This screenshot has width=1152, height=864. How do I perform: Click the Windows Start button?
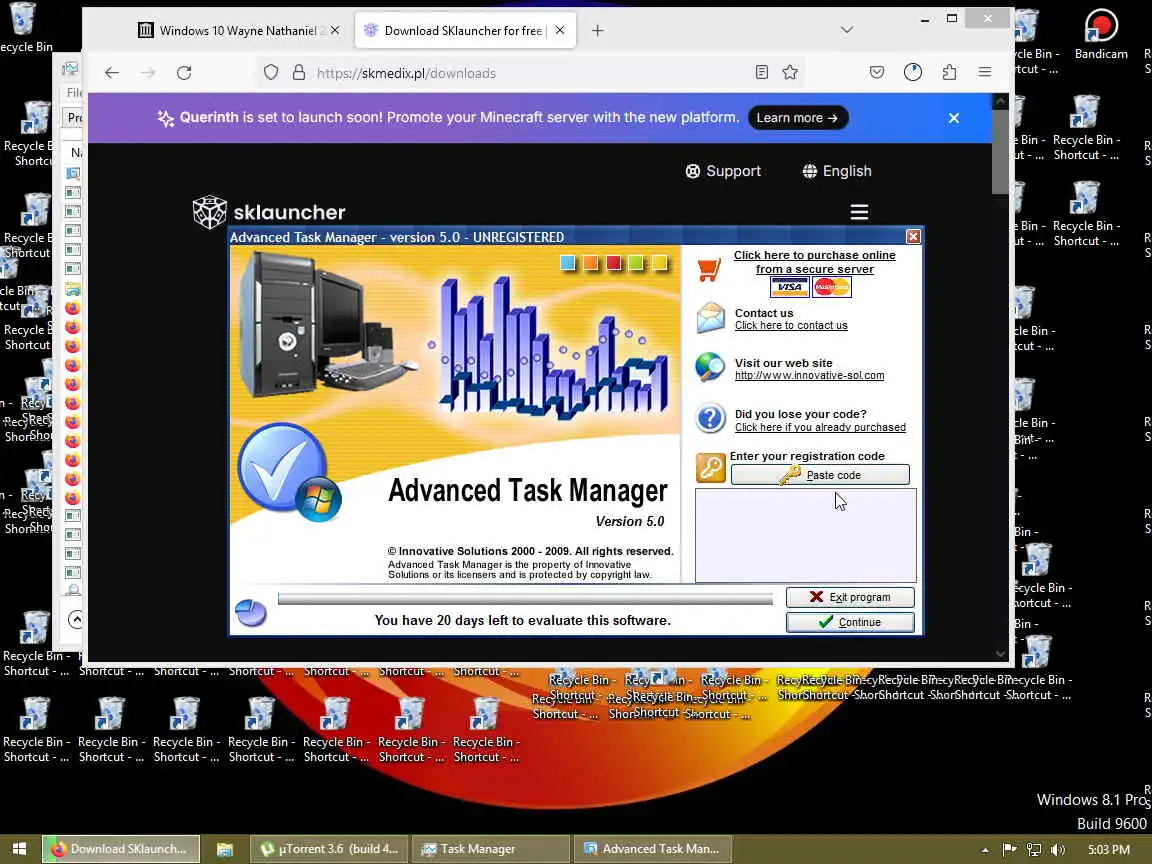pos(19,849)
